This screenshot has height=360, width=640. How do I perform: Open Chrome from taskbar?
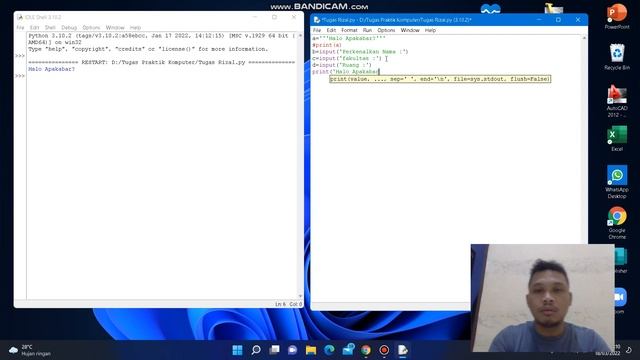click(366, 350)
